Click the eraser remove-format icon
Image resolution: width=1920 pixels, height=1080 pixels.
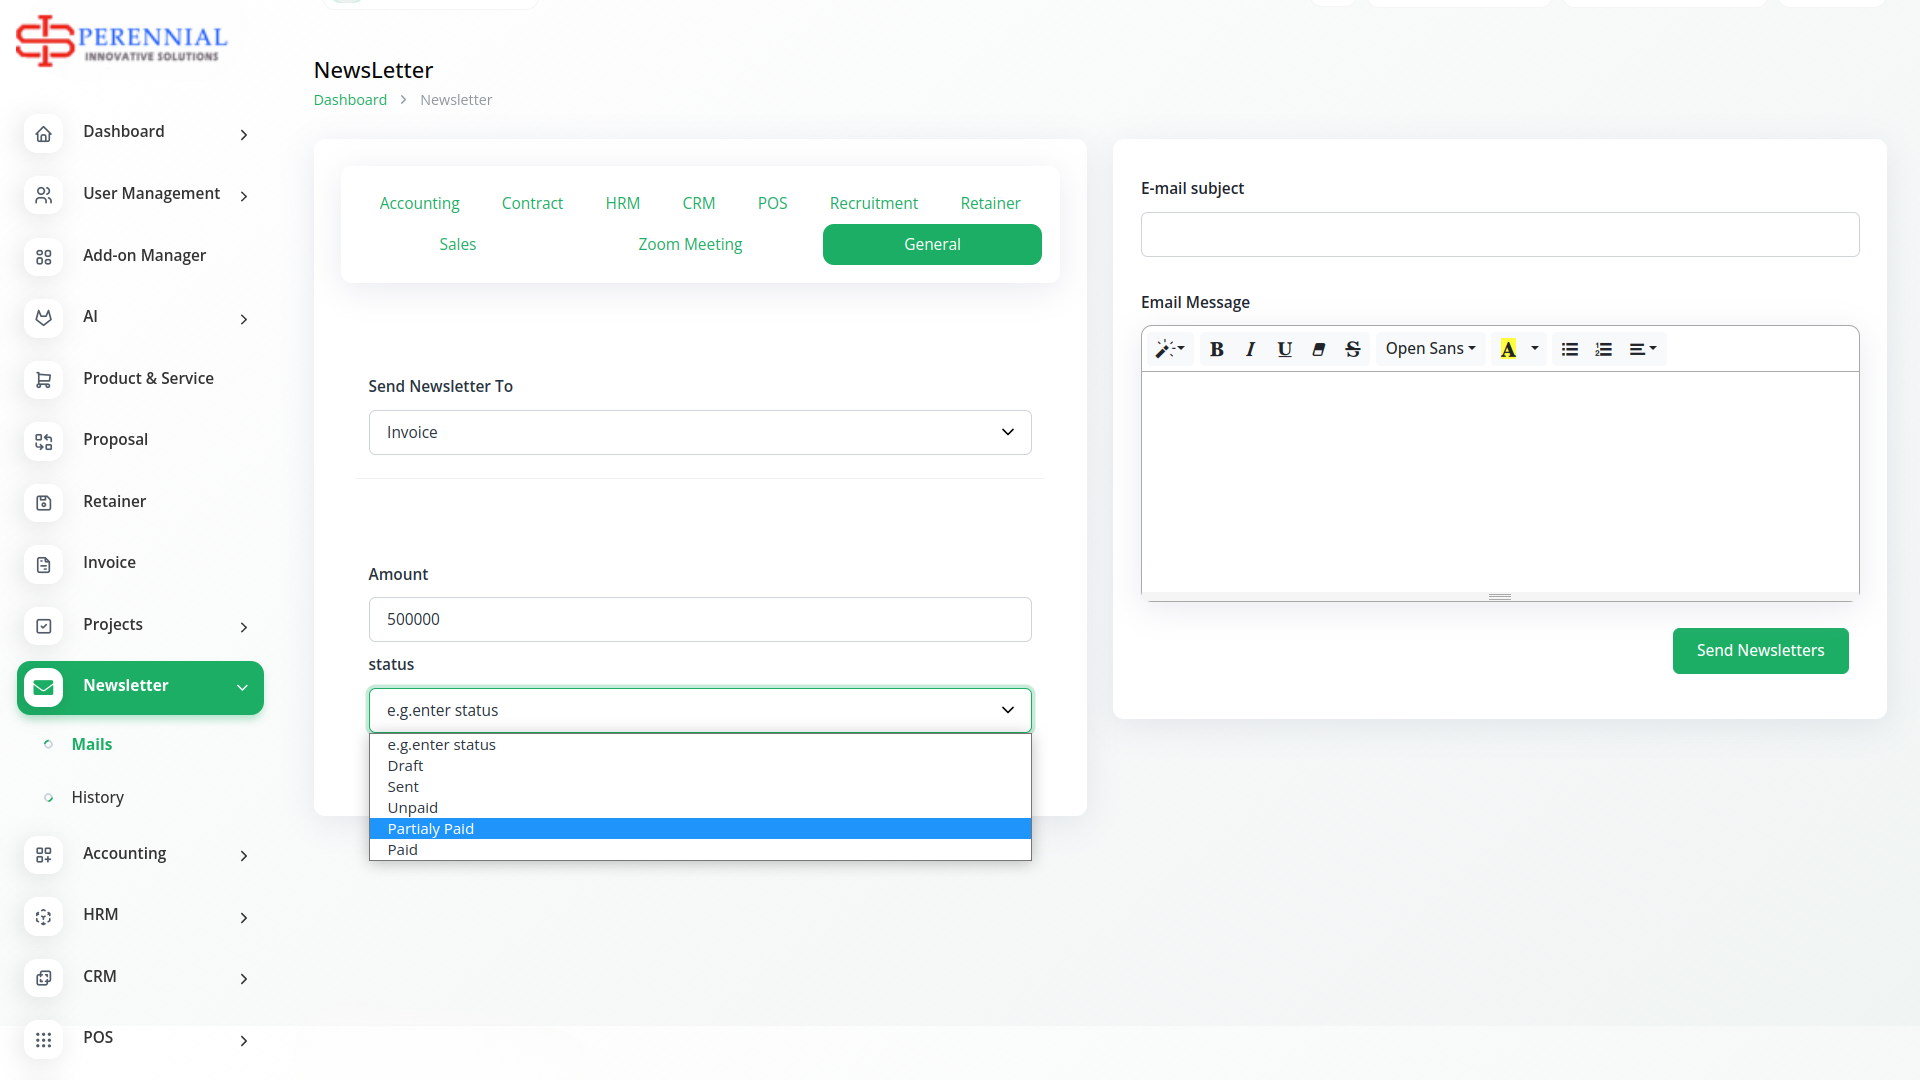coord(1318,349)
